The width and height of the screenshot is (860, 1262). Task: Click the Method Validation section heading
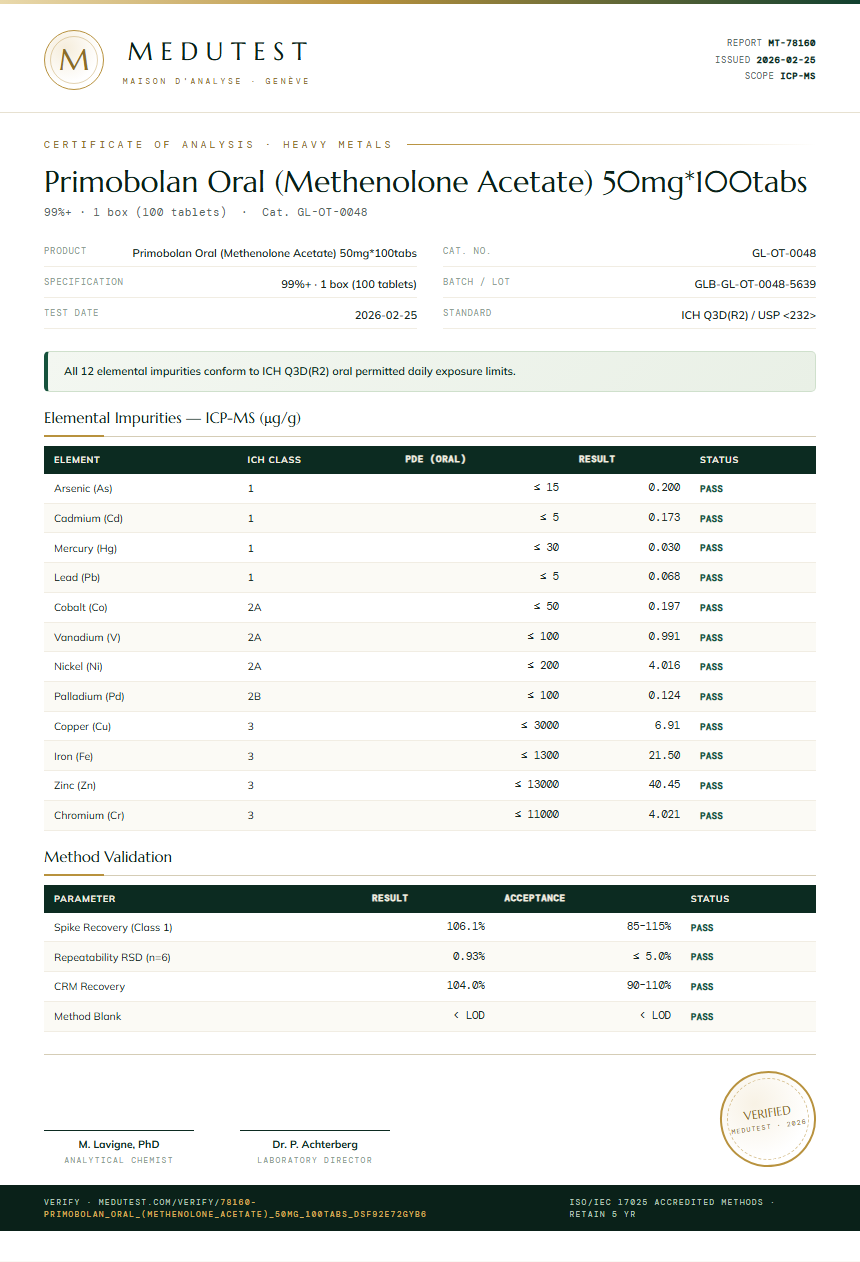coord(108,857)
